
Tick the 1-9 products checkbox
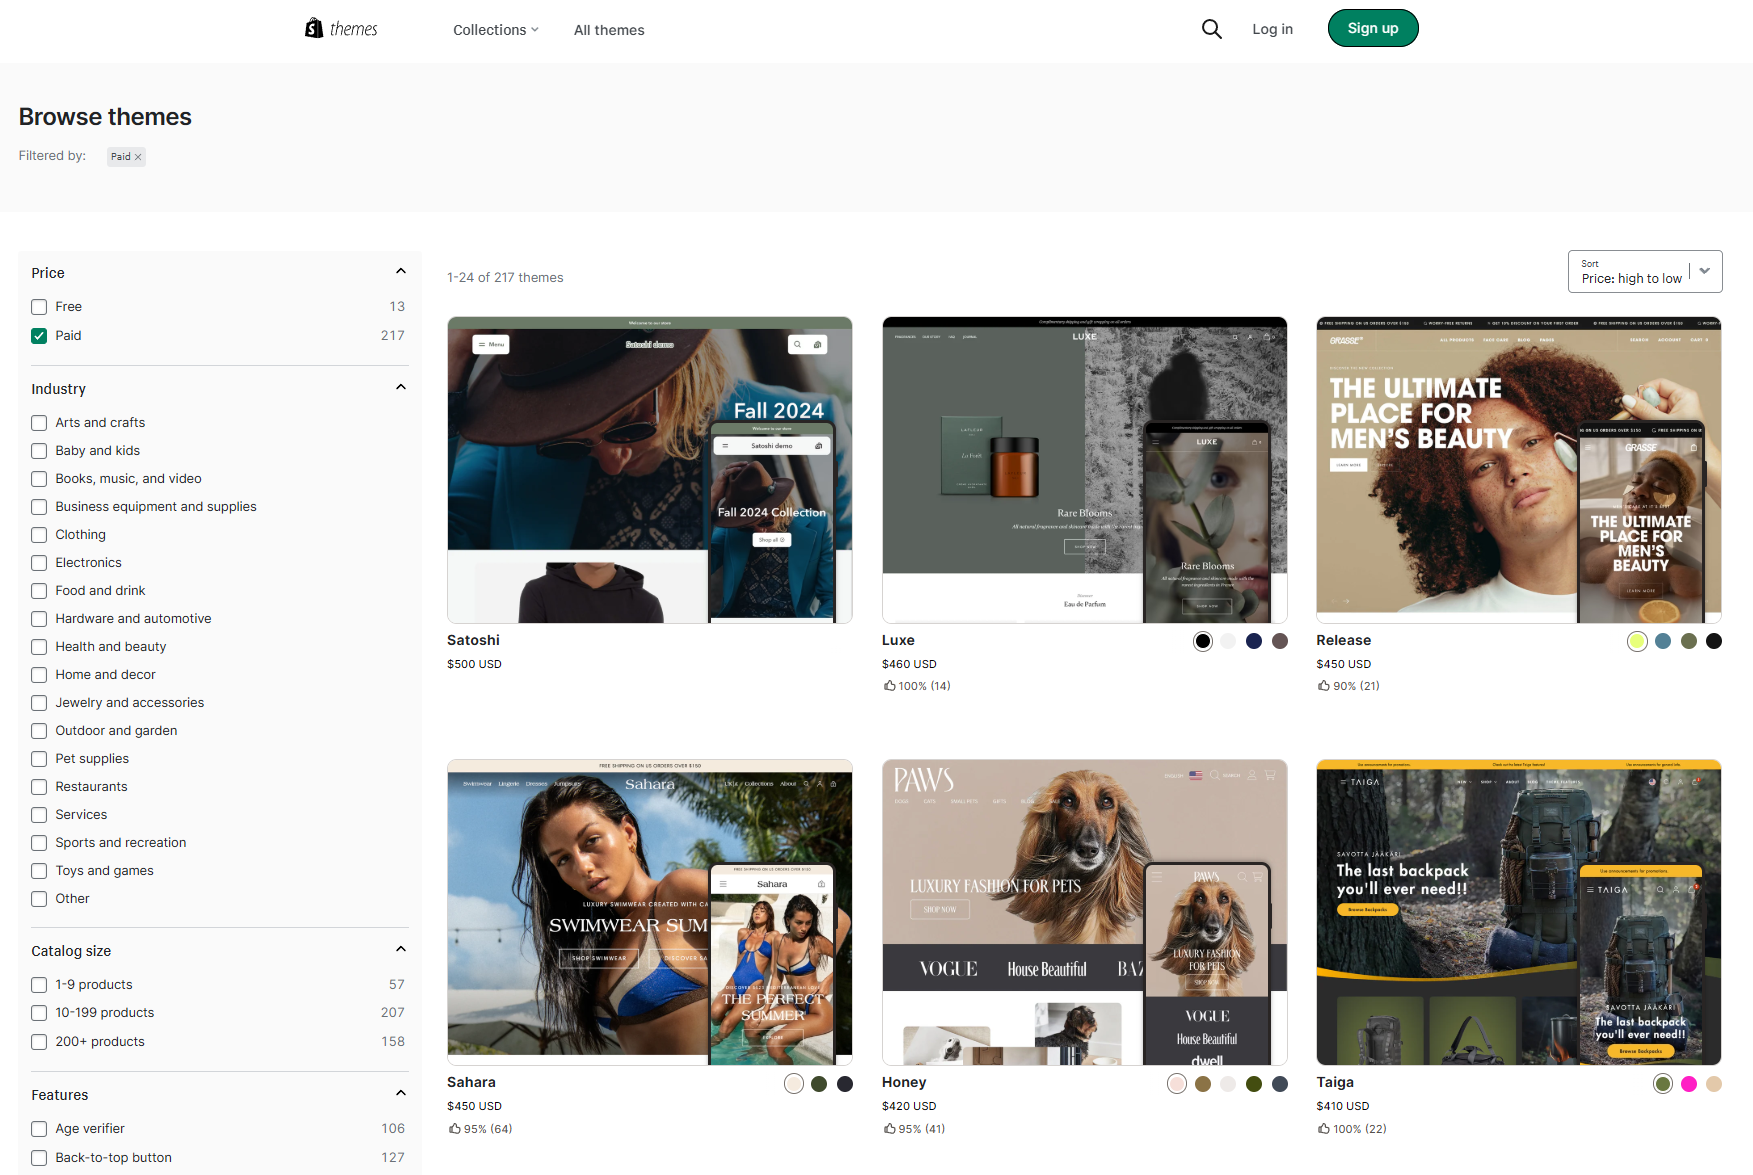coord(39,985)
